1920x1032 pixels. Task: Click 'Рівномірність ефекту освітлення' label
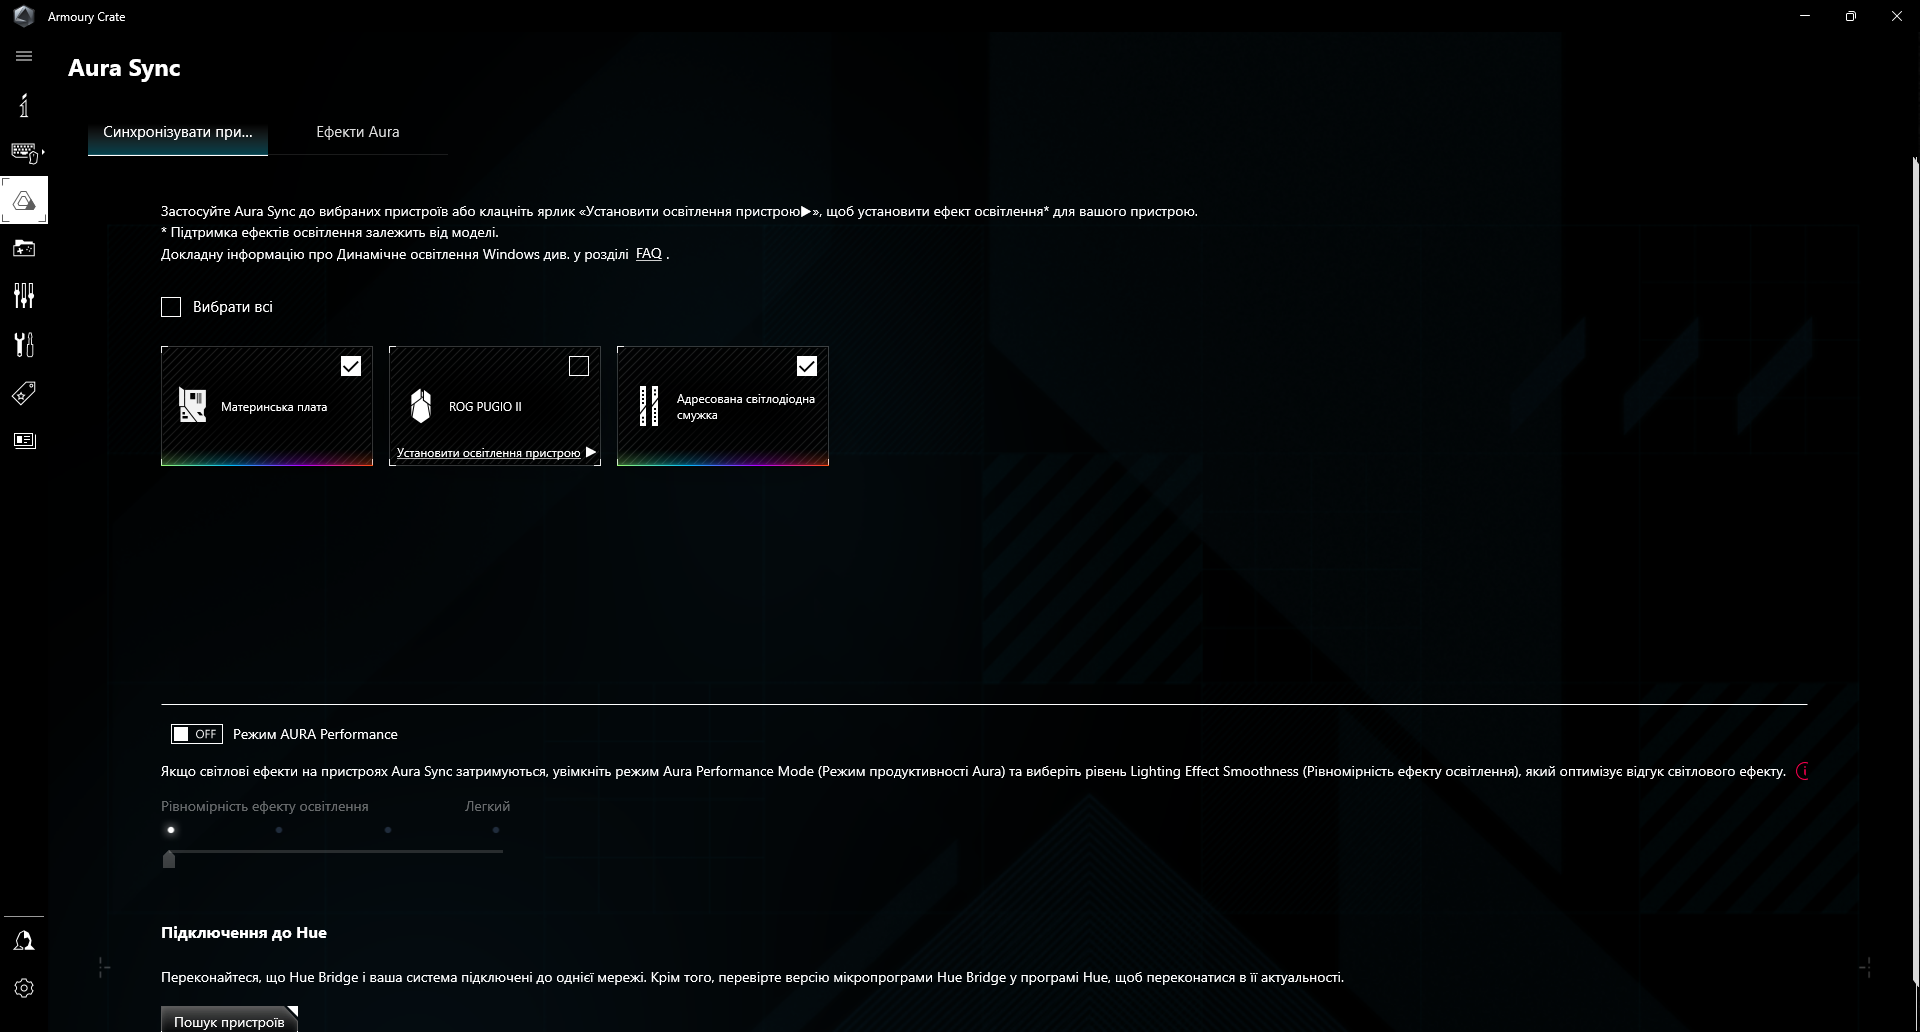pos(265,806)
